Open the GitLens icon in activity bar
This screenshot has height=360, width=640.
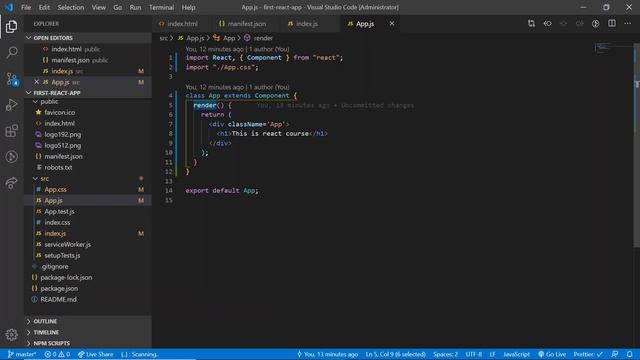tap(11, 157)
